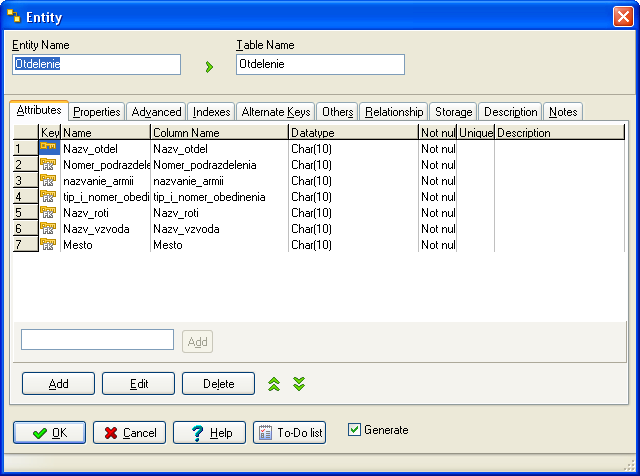
Task: Show the Notes tab
Action: (x=563, y=112)
